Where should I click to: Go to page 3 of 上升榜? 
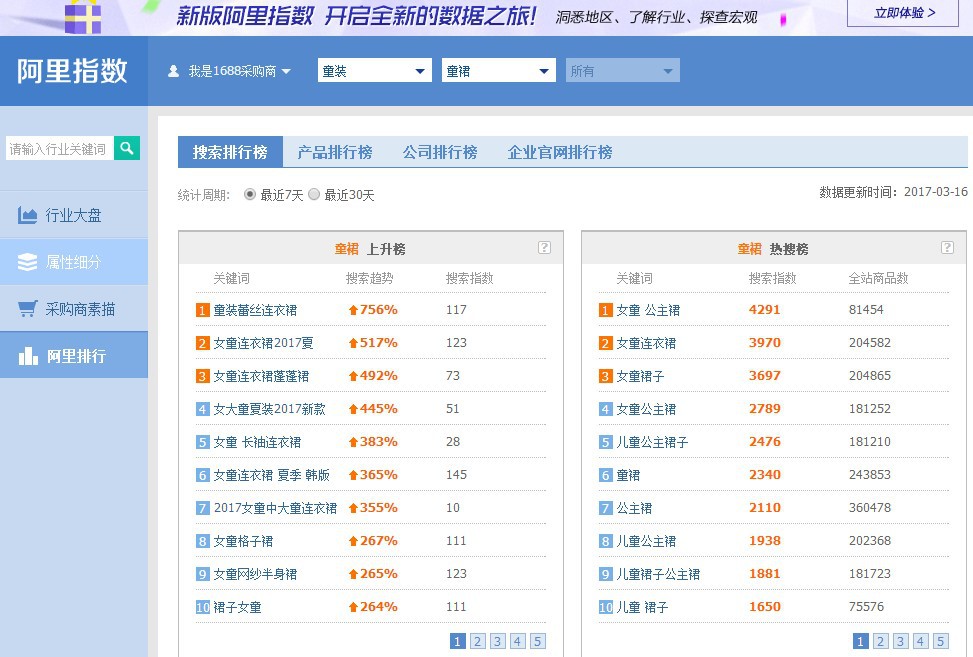(497, 641)
